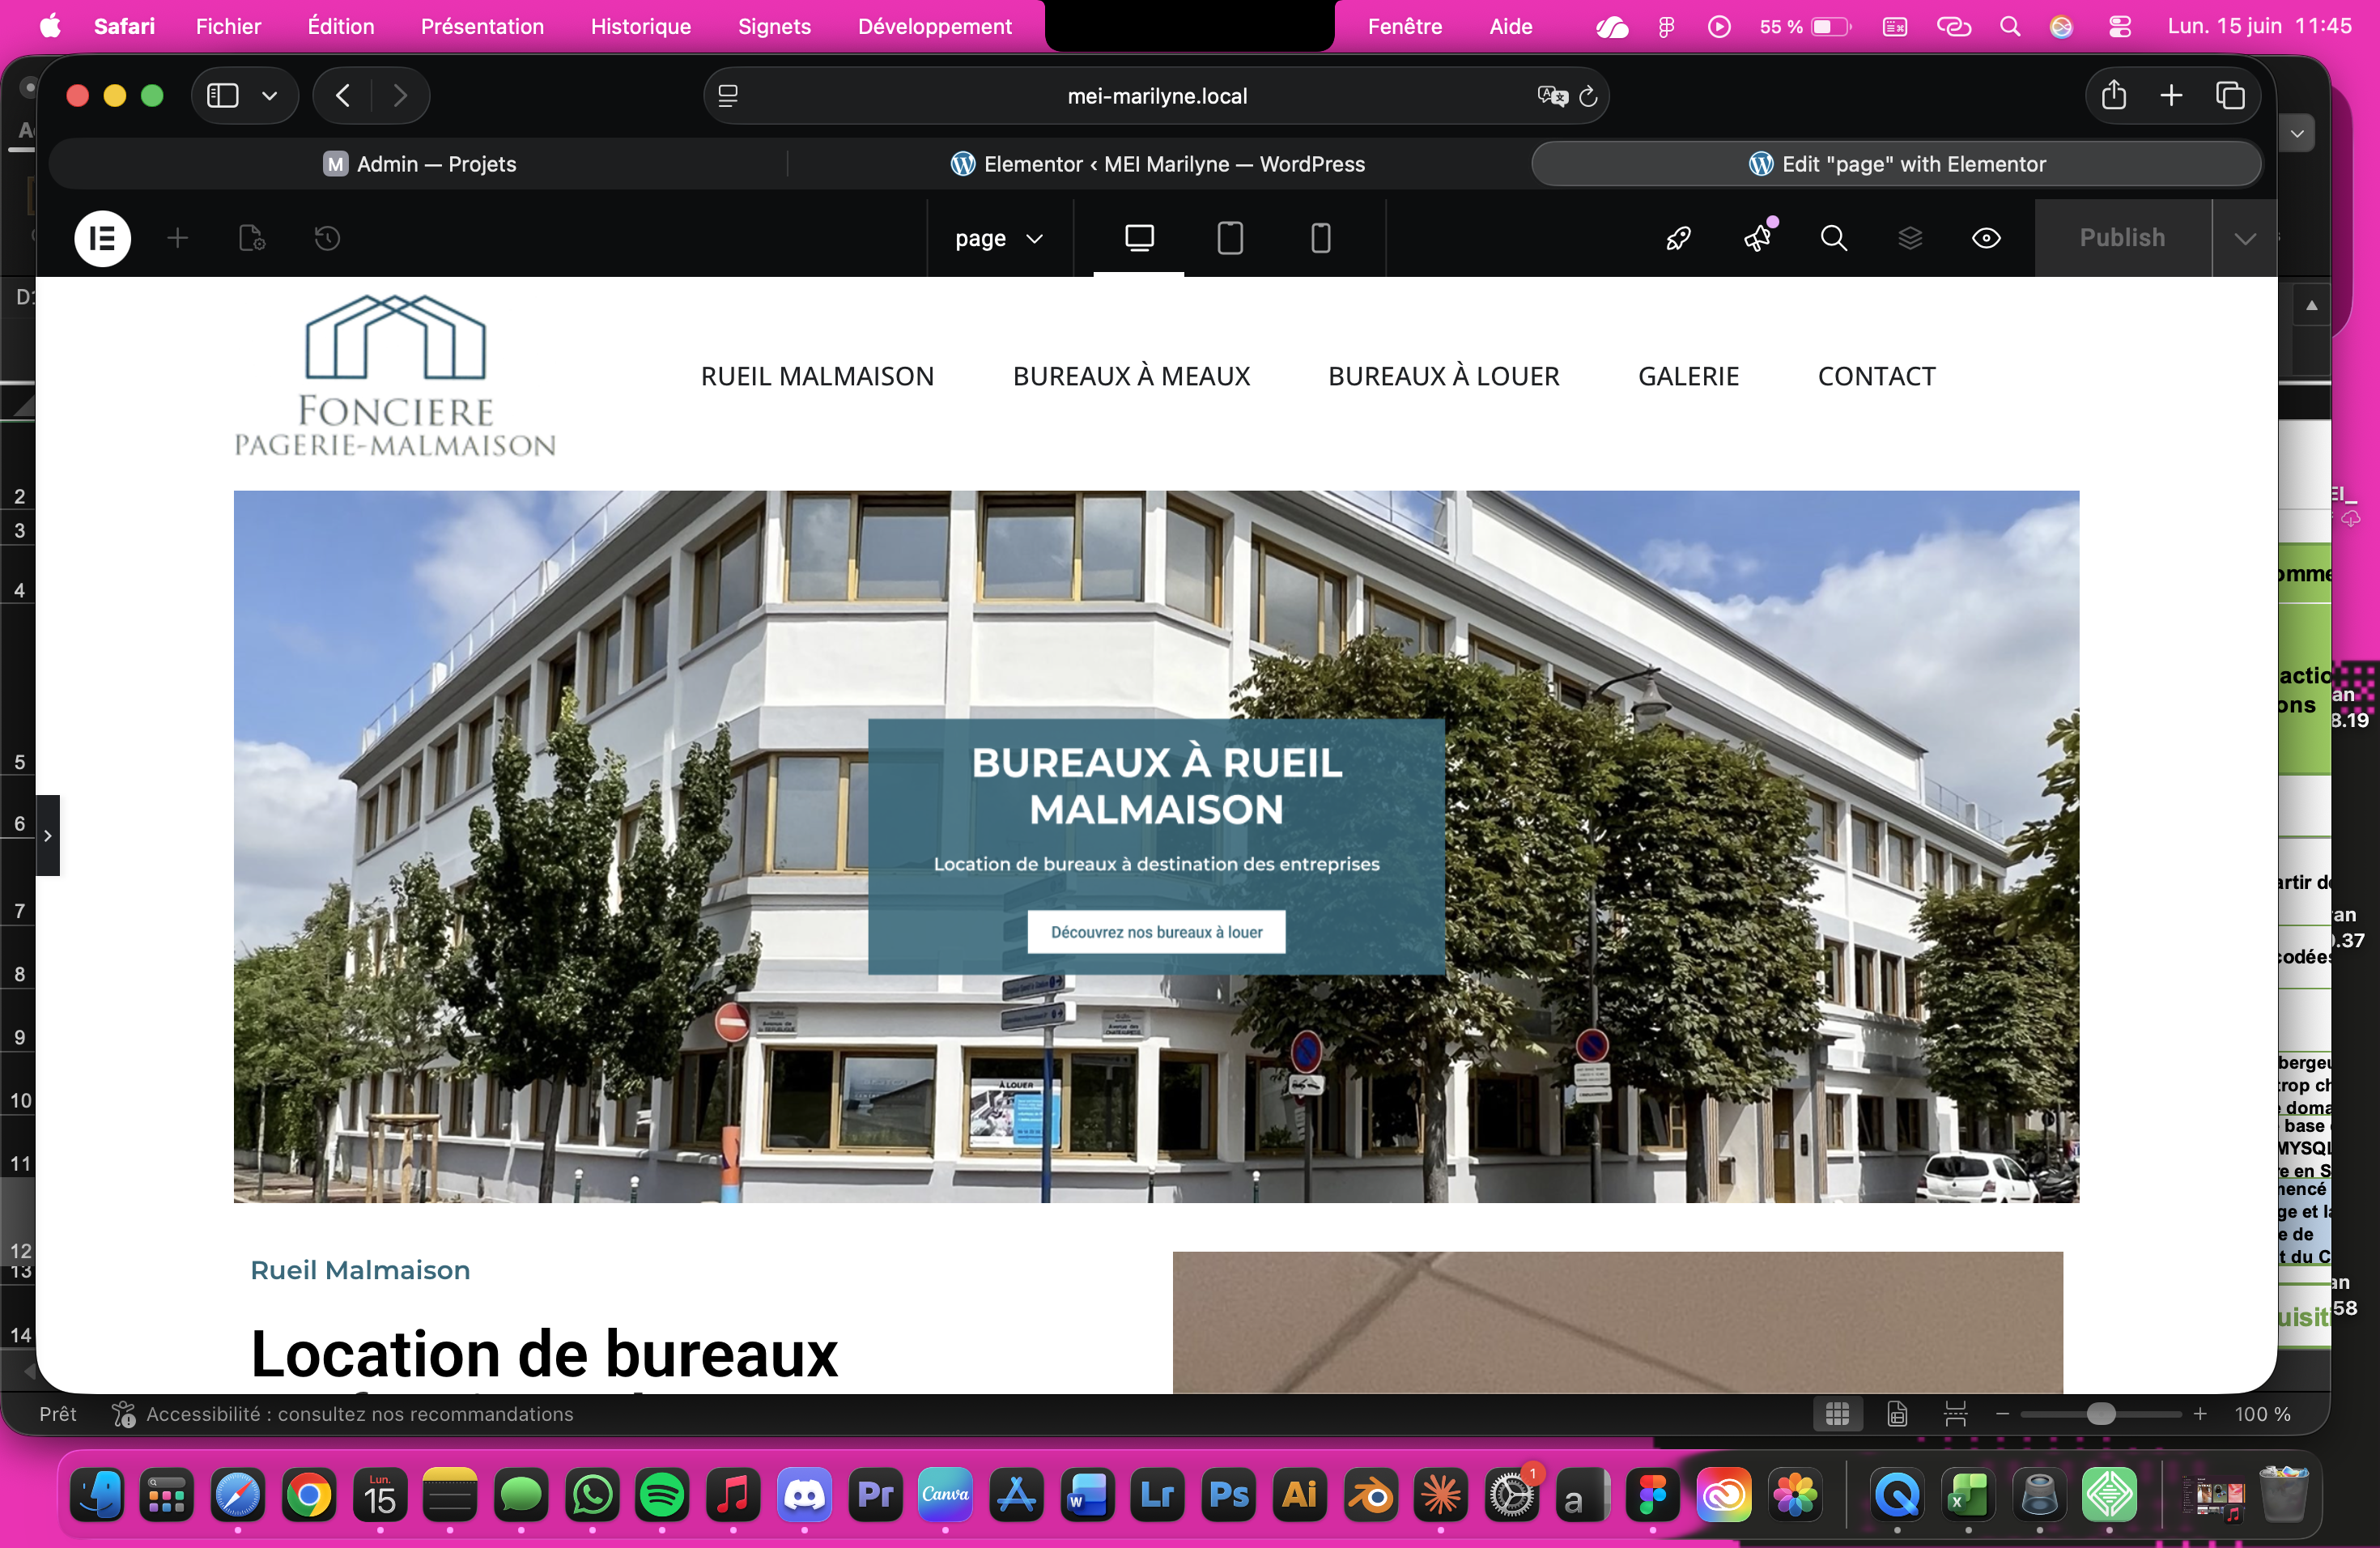This screenshot has width=2380, height=1548.
Task: Toggle the Safari sidebar button
Action: tap(222, 96)
